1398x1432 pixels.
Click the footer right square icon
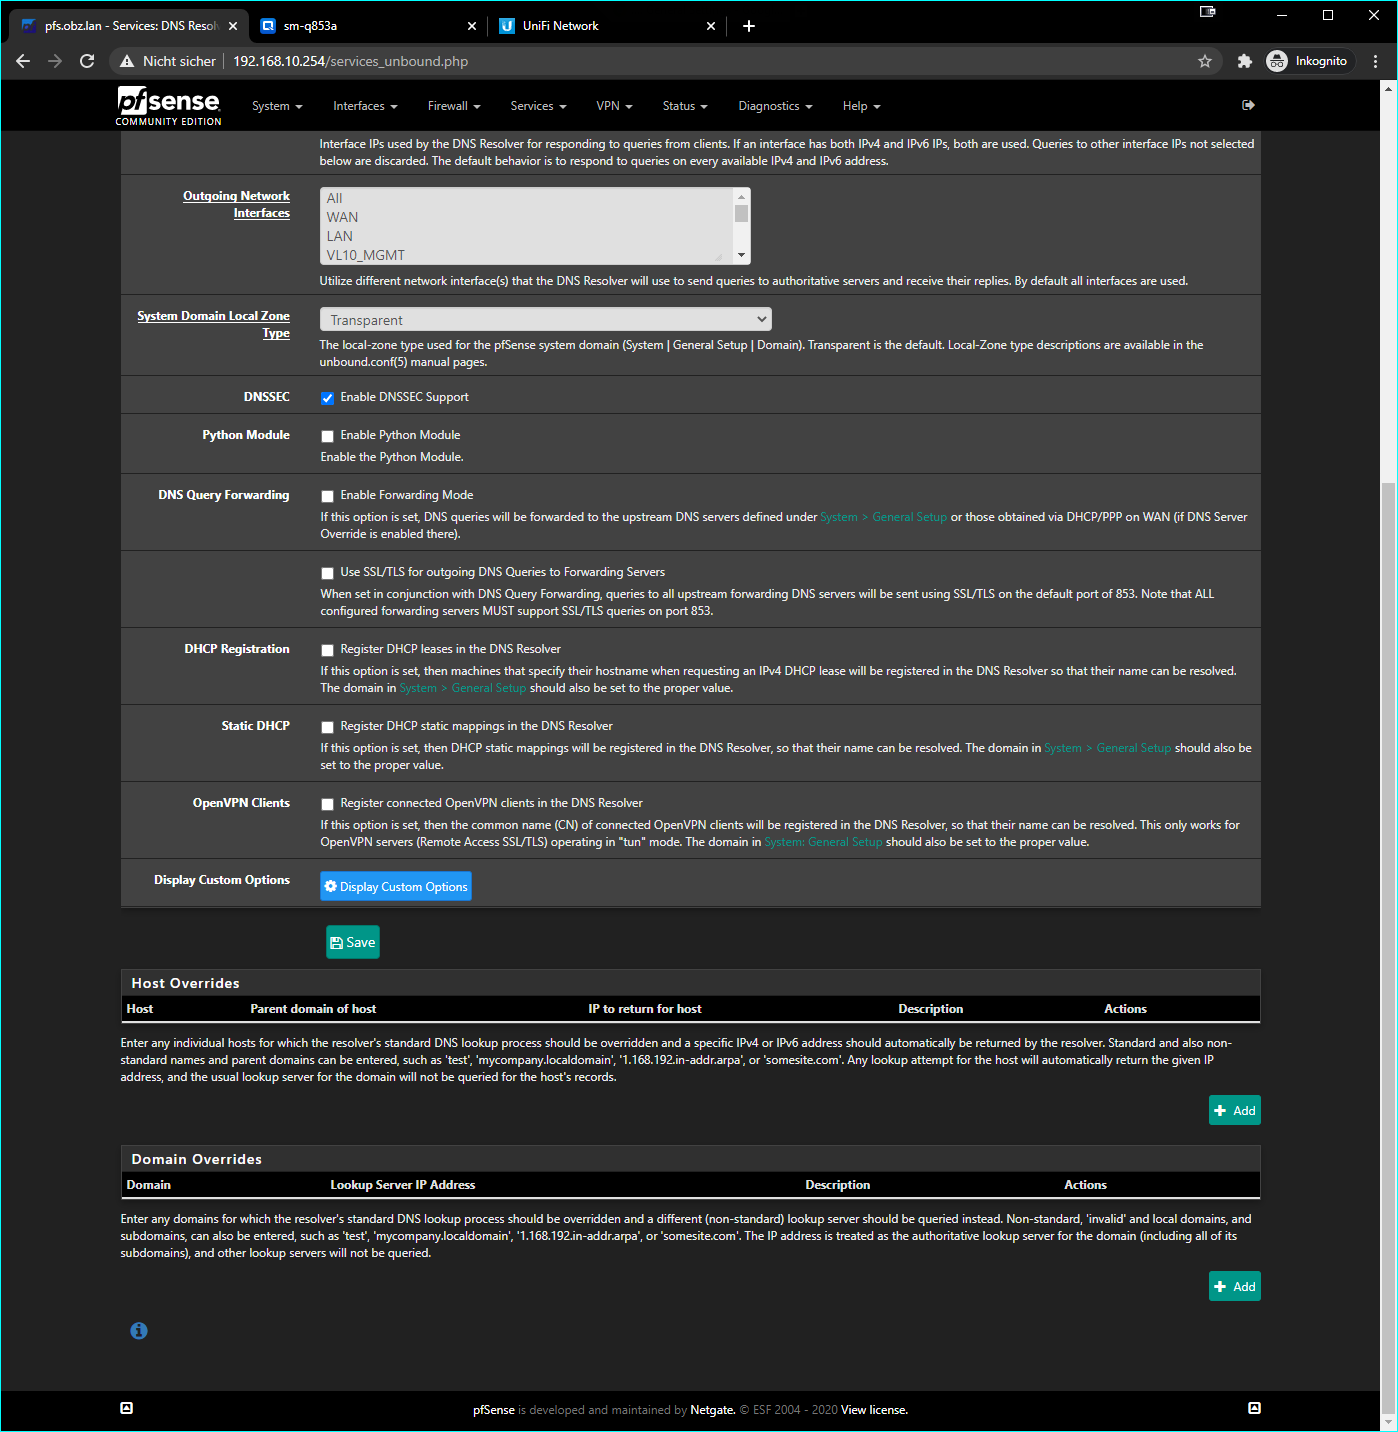pyautogui.click(x=1255, y=1408)
